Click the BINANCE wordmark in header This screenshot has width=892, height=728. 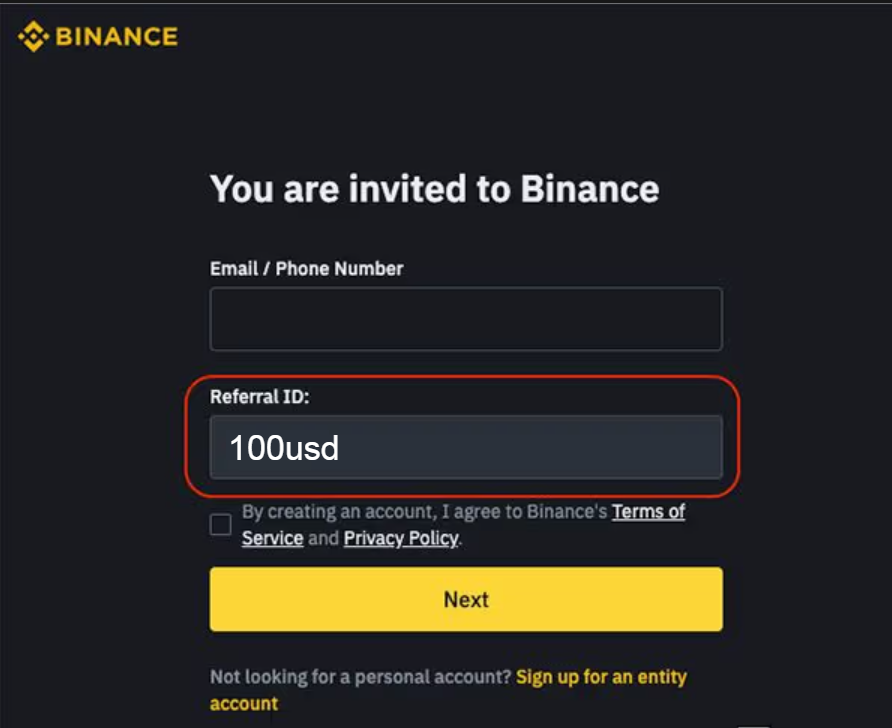pyautogui.click(x=117, y=37)
